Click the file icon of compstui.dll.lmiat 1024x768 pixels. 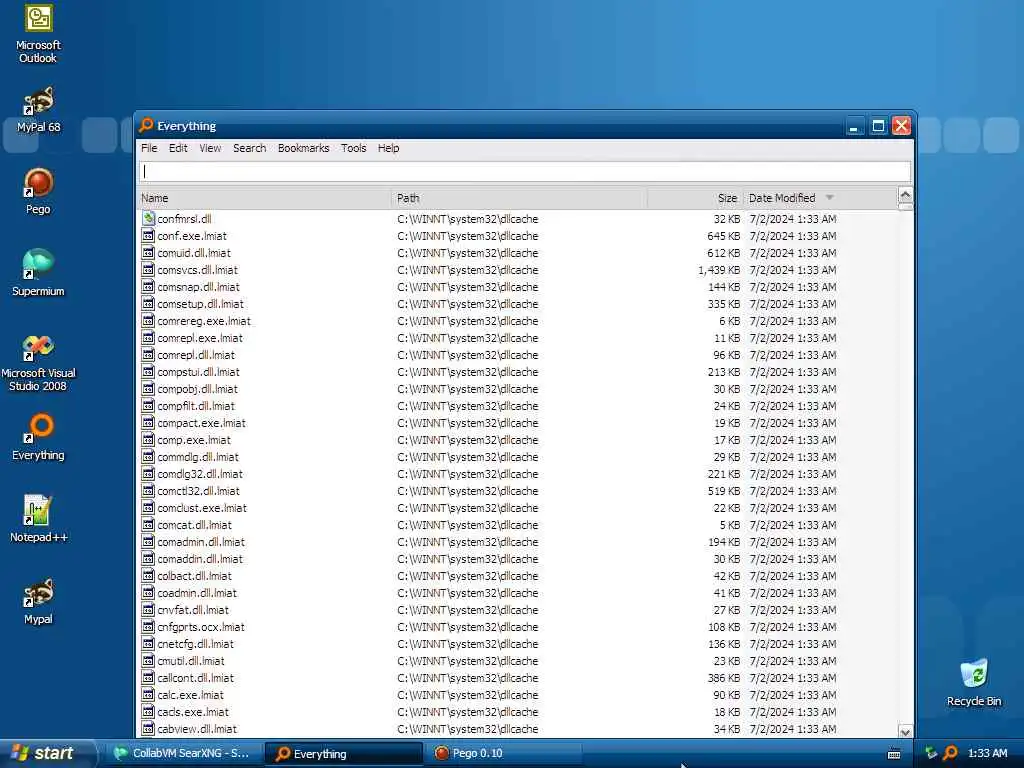pos(148,372)
